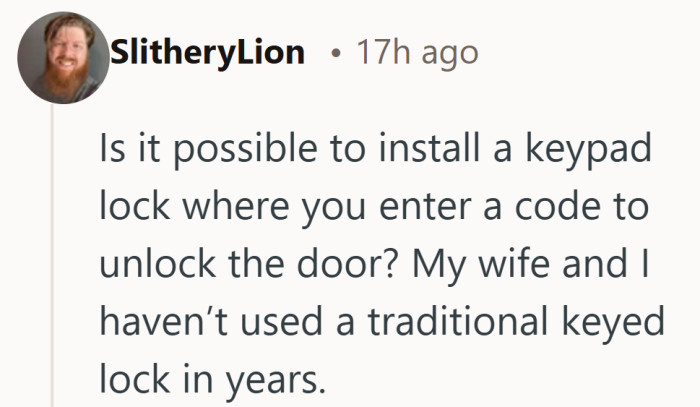The height and width of the screenshot is (407, 700).
Task: Click the line starting with 'haven't used'
Action: pyautogui.click(x=382, y=323)
